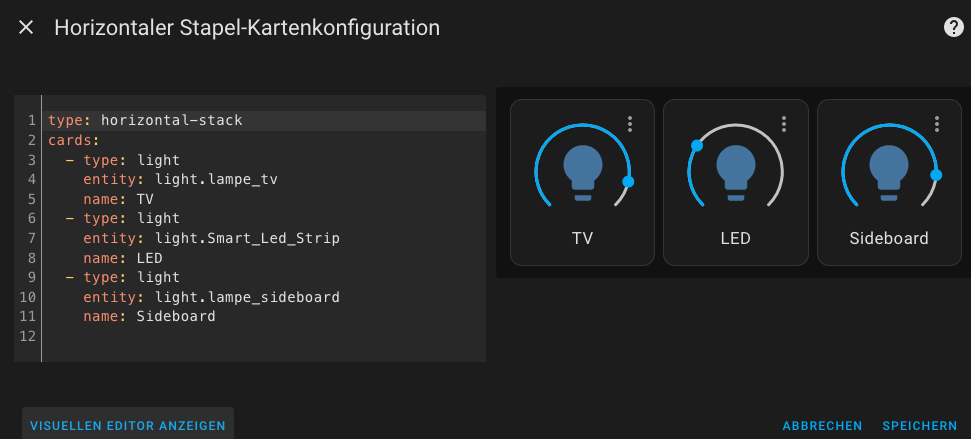Click TV brightness slider handle
Screen dimensions: 971x439
pos(628,181)
